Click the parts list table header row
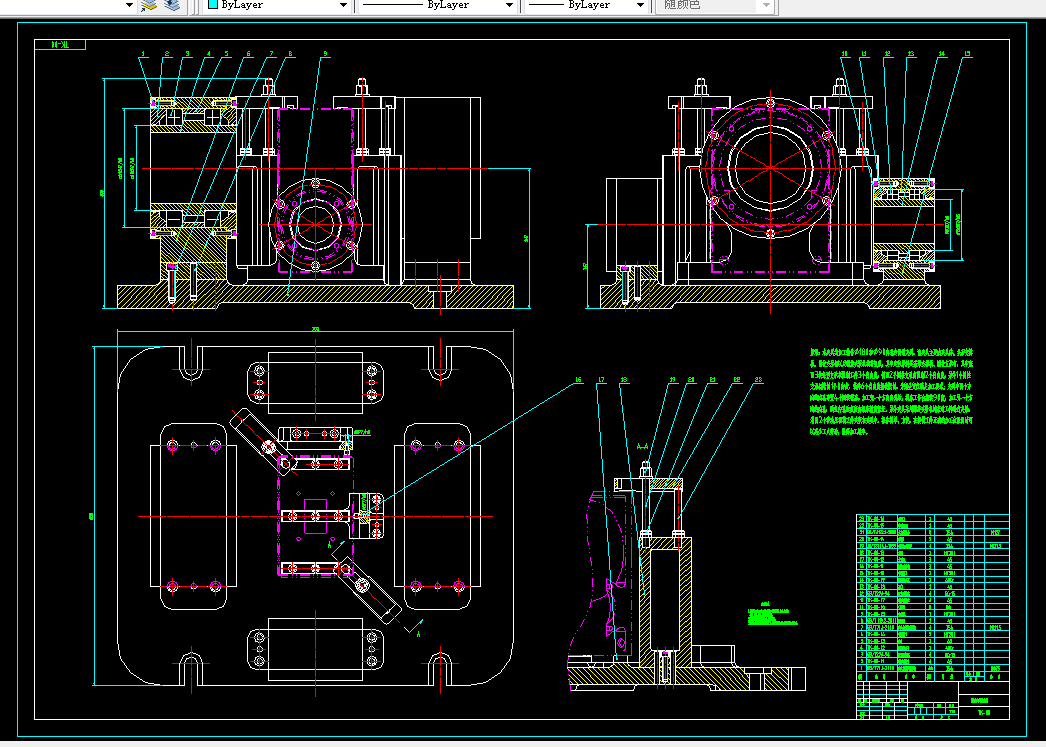1046x747 pixels. pyautogui.click(x=933, y=676)
